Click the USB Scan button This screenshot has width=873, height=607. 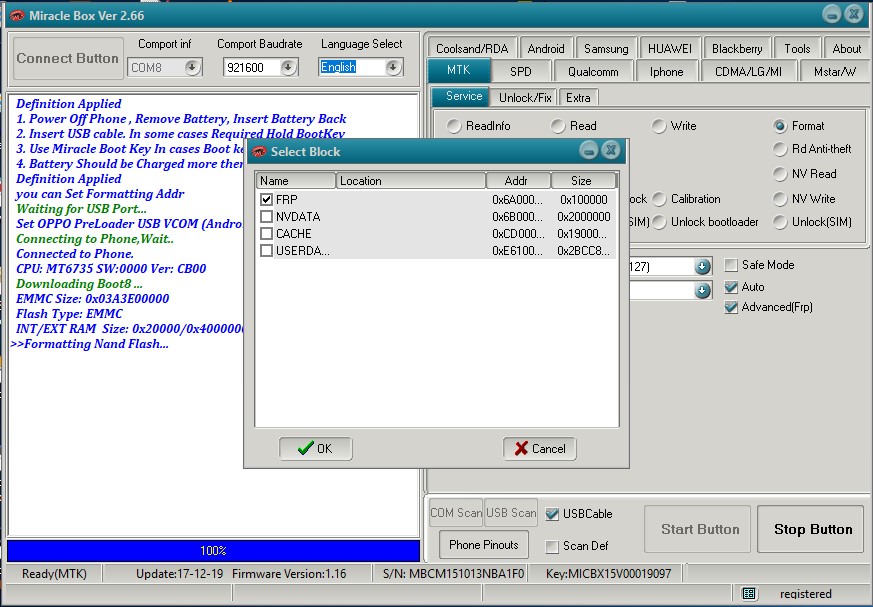[x=511, y=512]
